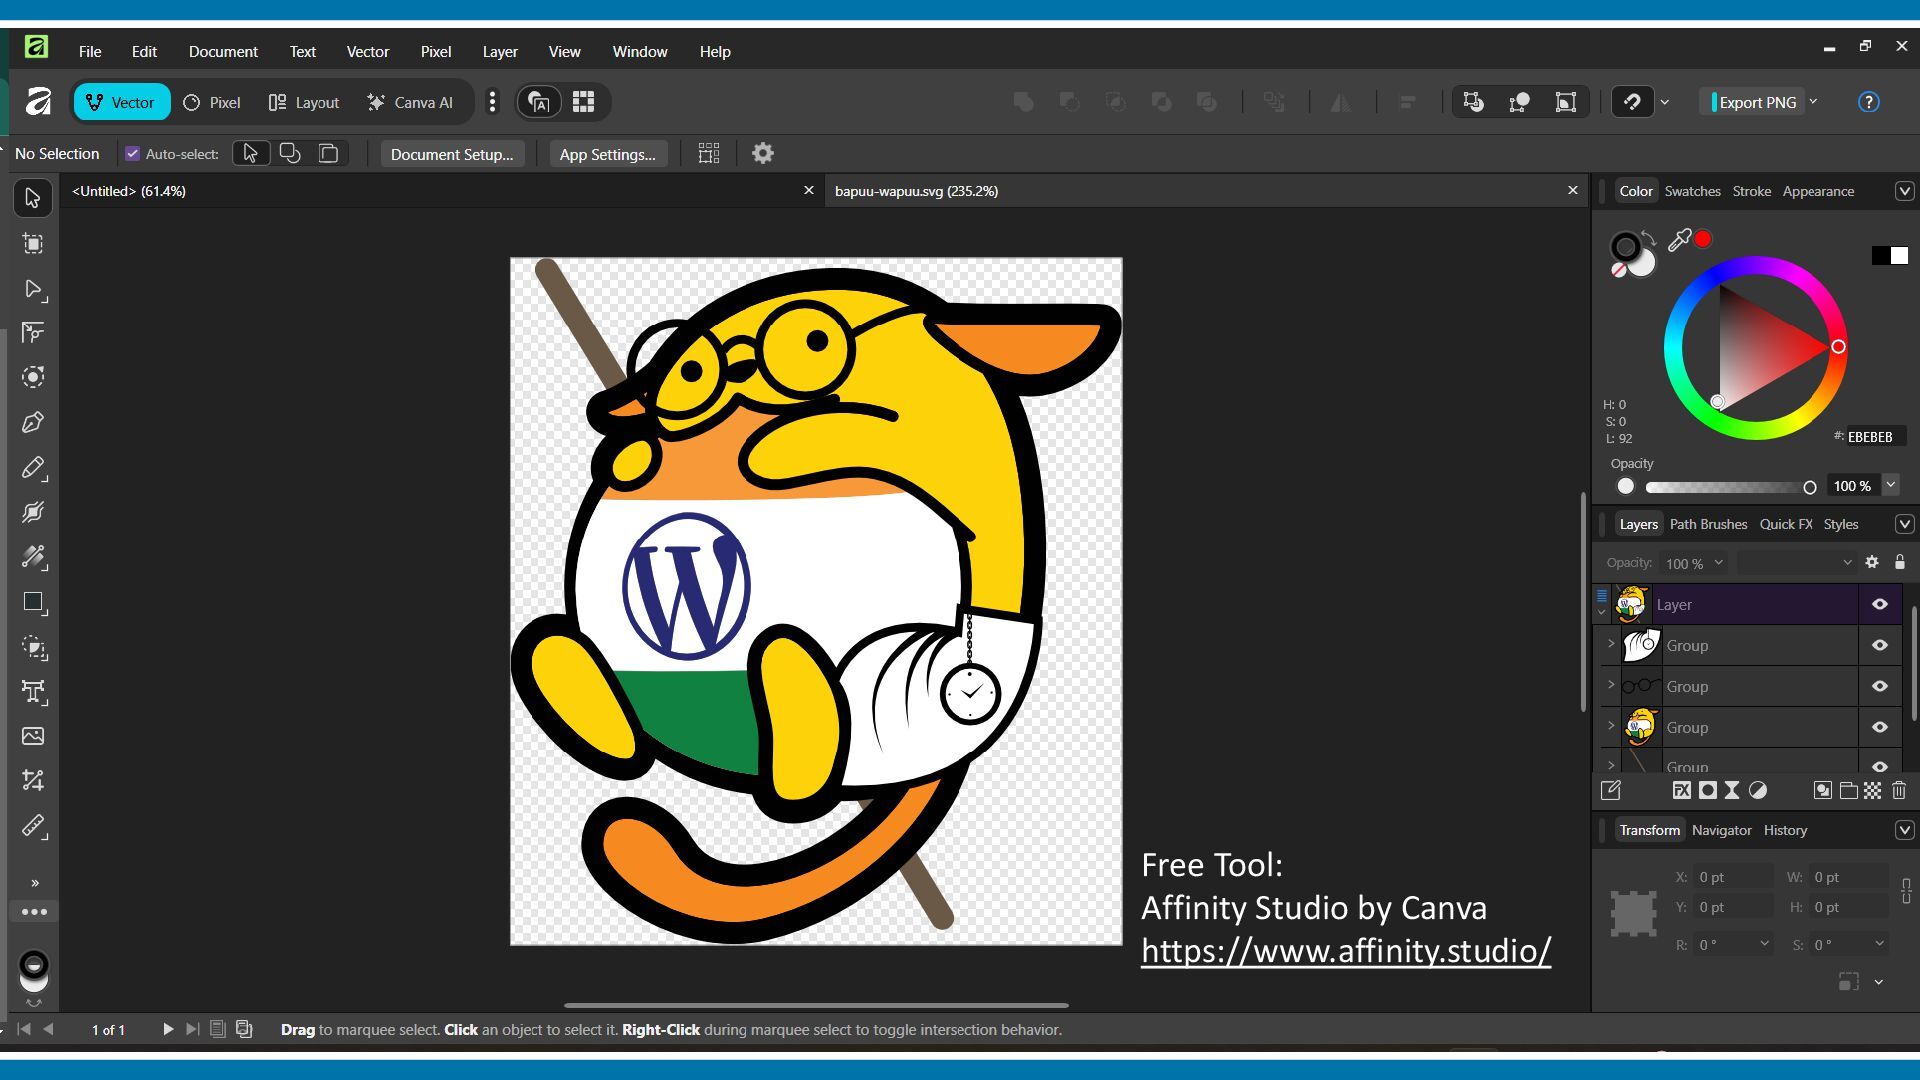Toggle the Auto-select checkbox
This screenshot has width=1920, height=1080.
pos(132,154)
